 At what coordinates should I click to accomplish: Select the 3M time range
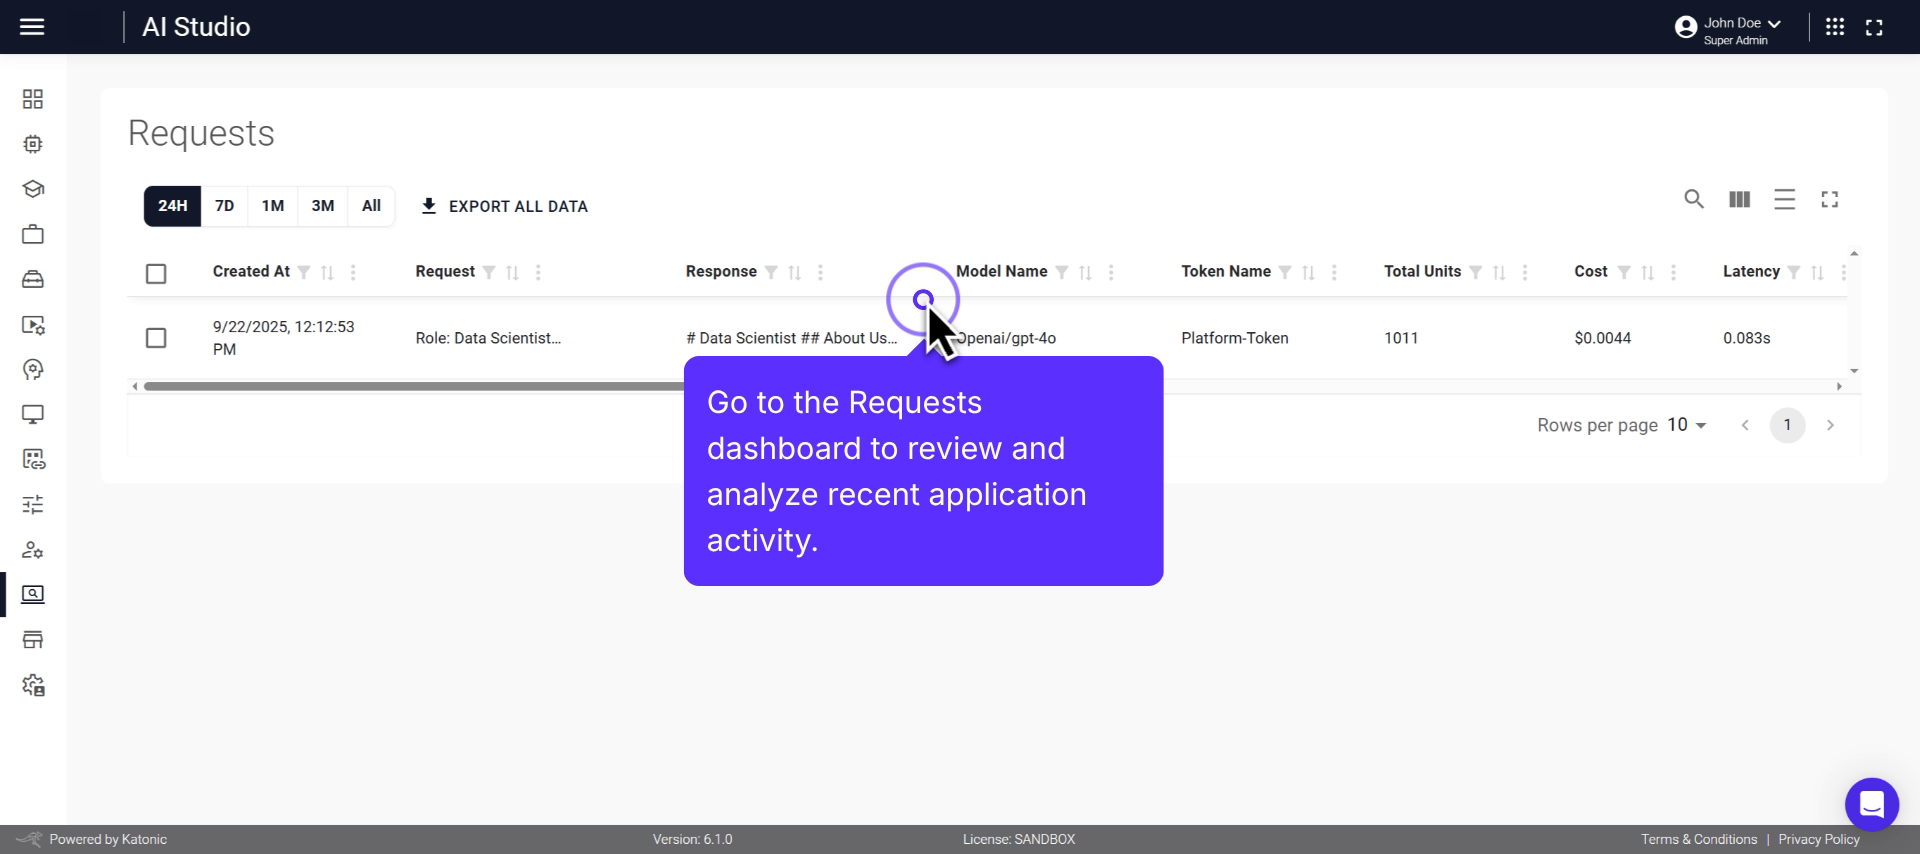[x=323, y=206]
